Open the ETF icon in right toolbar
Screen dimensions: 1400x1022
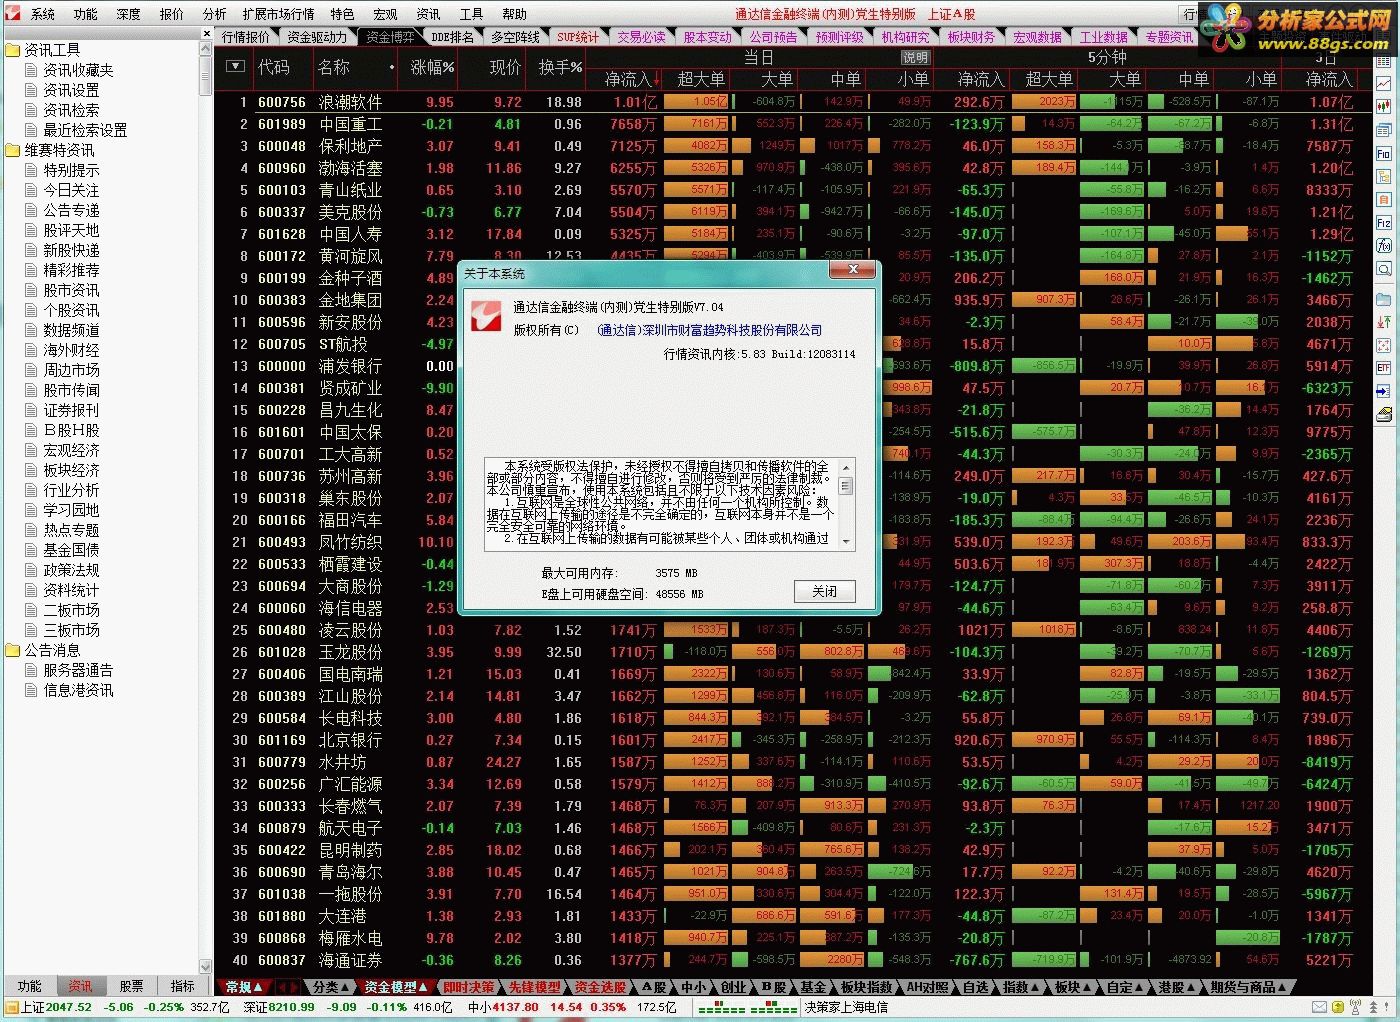tap(1384, 368)
